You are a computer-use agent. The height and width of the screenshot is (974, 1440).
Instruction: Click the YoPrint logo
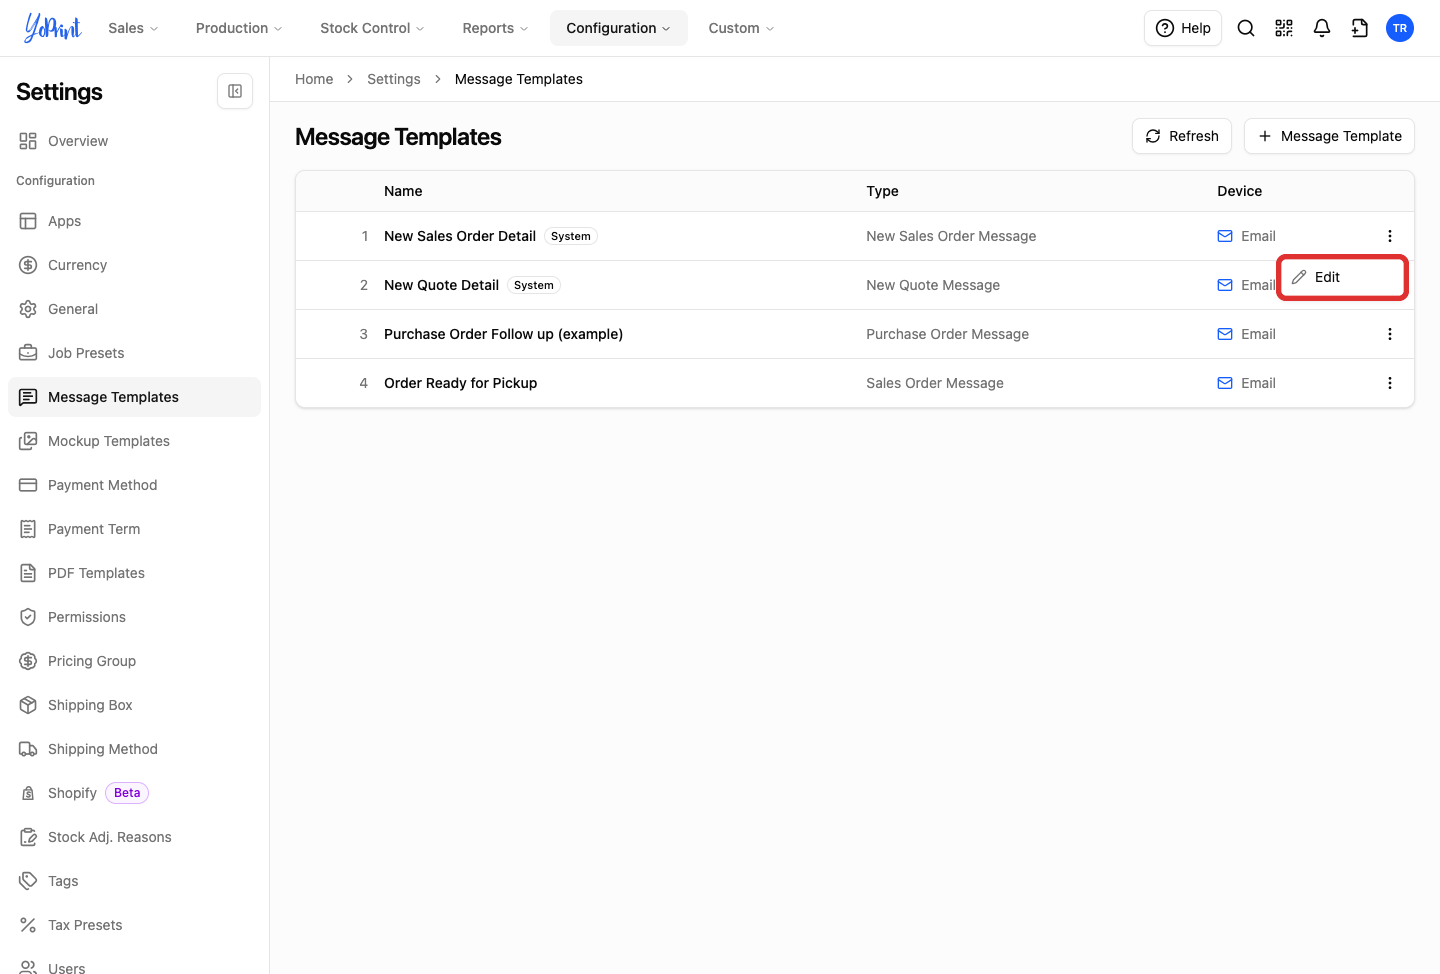pyautogui.click(x=53, y=28)
